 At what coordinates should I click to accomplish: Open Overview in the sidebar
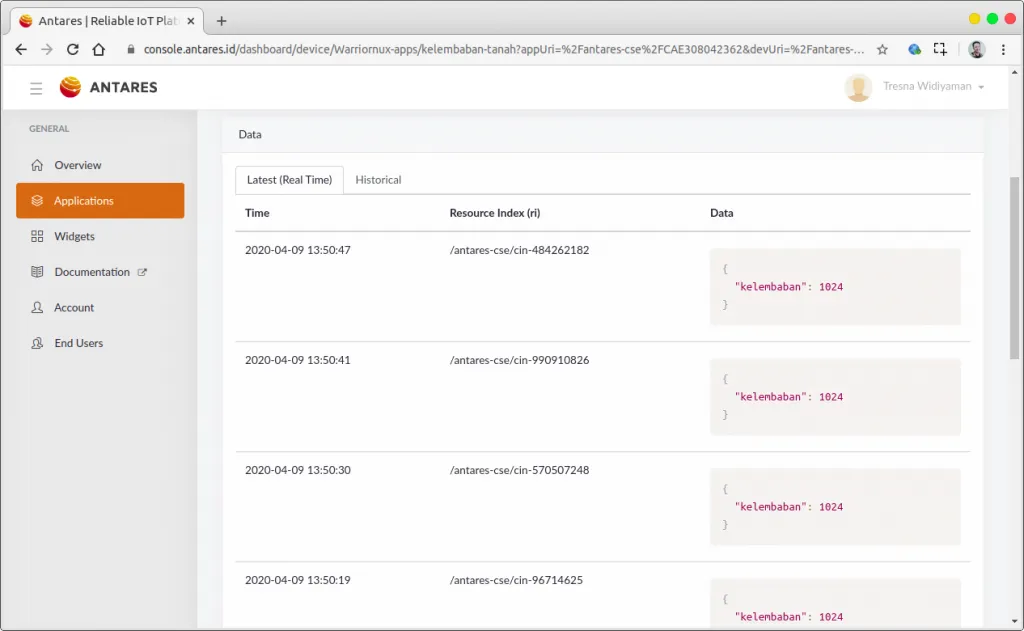(78, 165)
